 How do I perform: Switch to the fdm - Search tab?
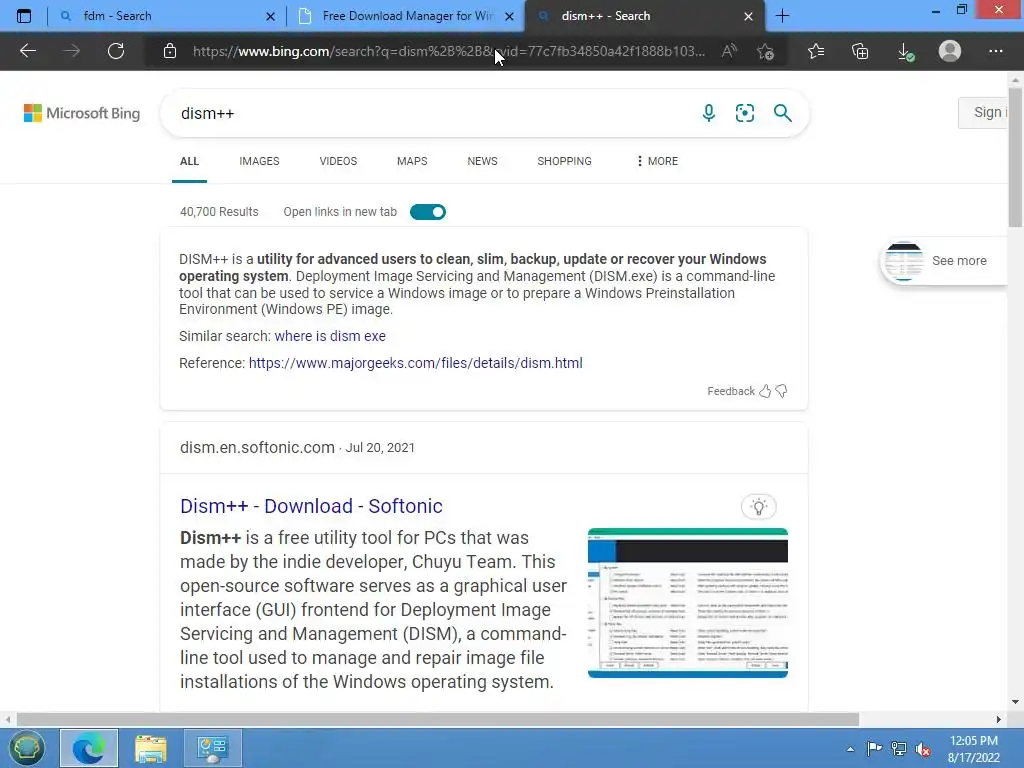pos(157,16)
